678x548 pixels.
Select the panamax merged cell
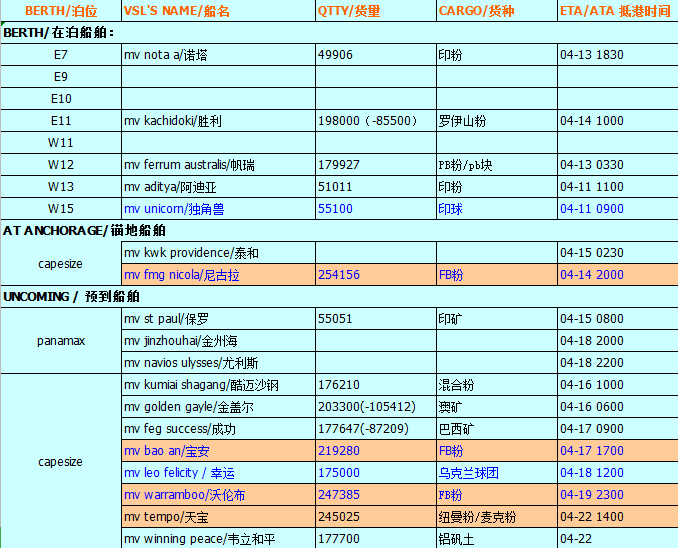coord(61,341)
